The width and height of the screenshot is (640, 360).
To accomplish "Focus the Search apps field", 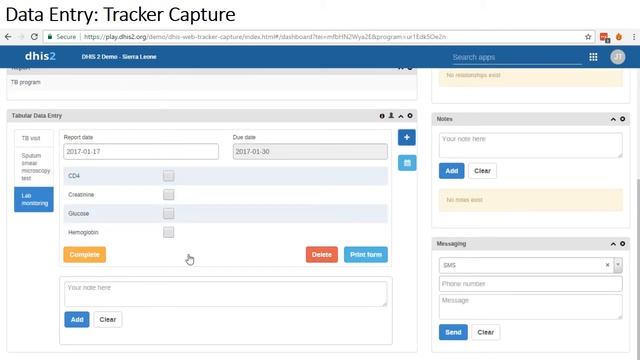I will tap(517, 57).
